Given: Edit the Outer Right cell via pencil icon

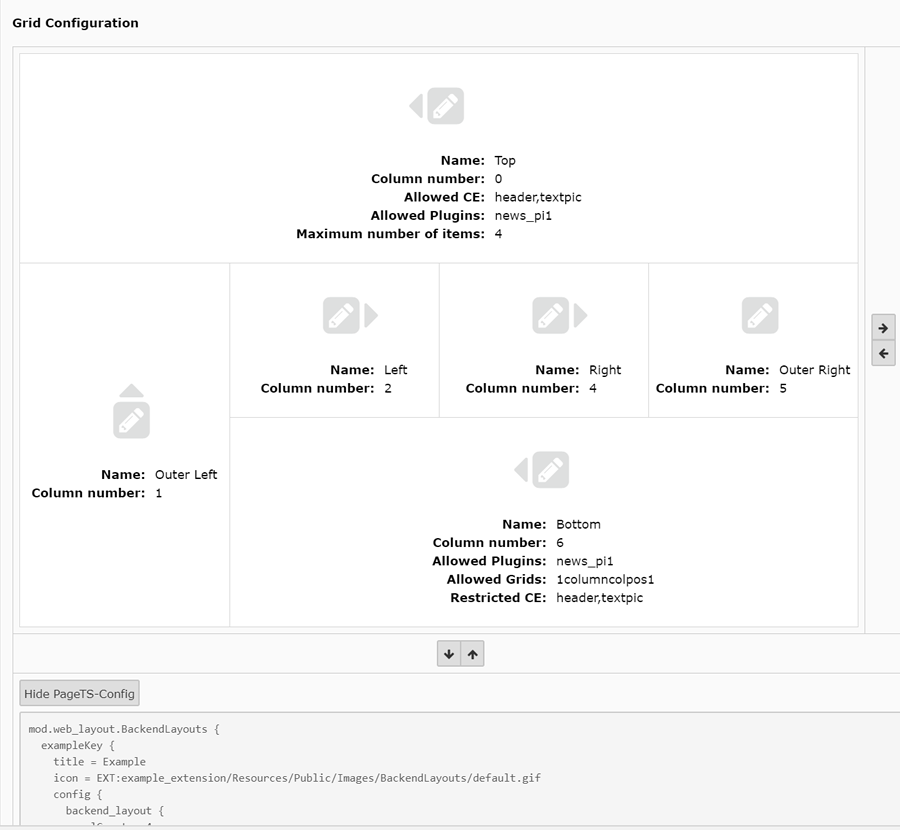Looking at the screenshot, I should point(760,316).
